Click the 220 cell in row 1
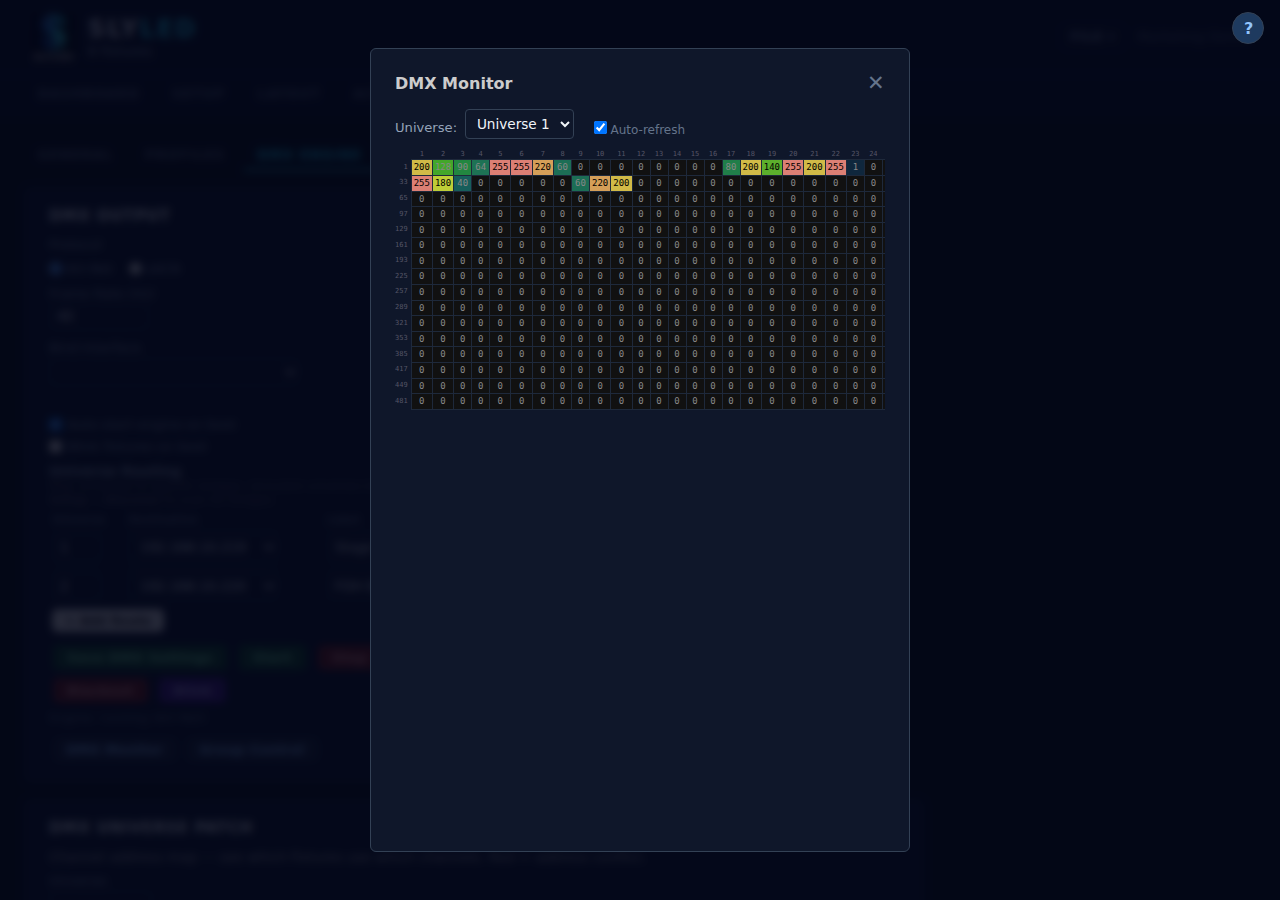 pos(543,168)
